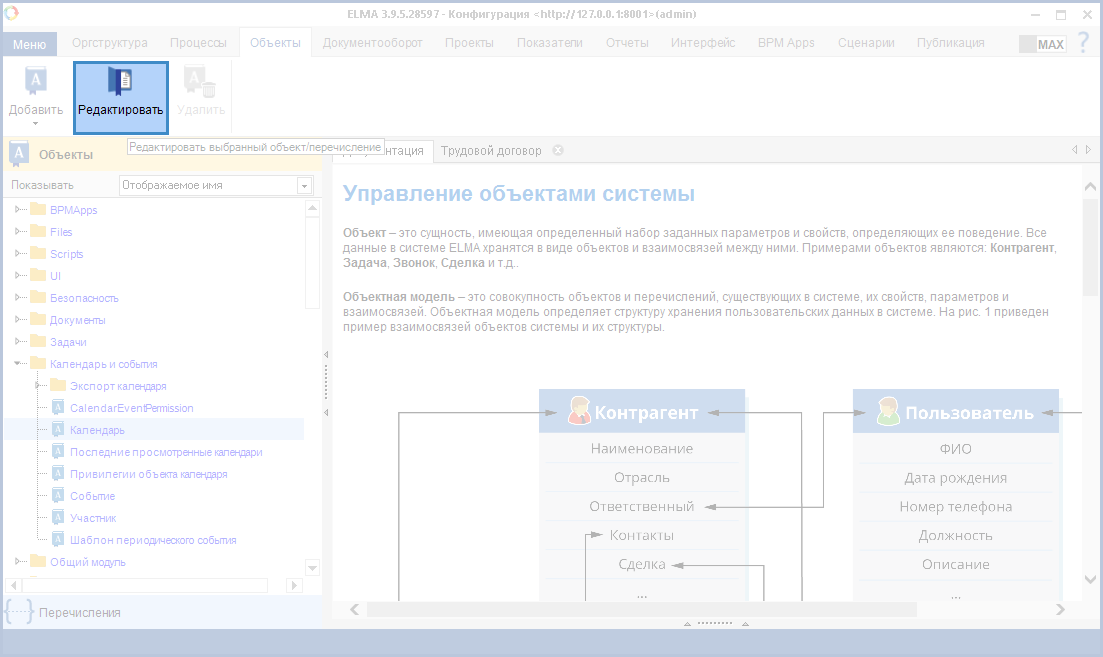Select the Участник object in tree
Viewport: 1103px width, 657px height.
coord(93,518)
